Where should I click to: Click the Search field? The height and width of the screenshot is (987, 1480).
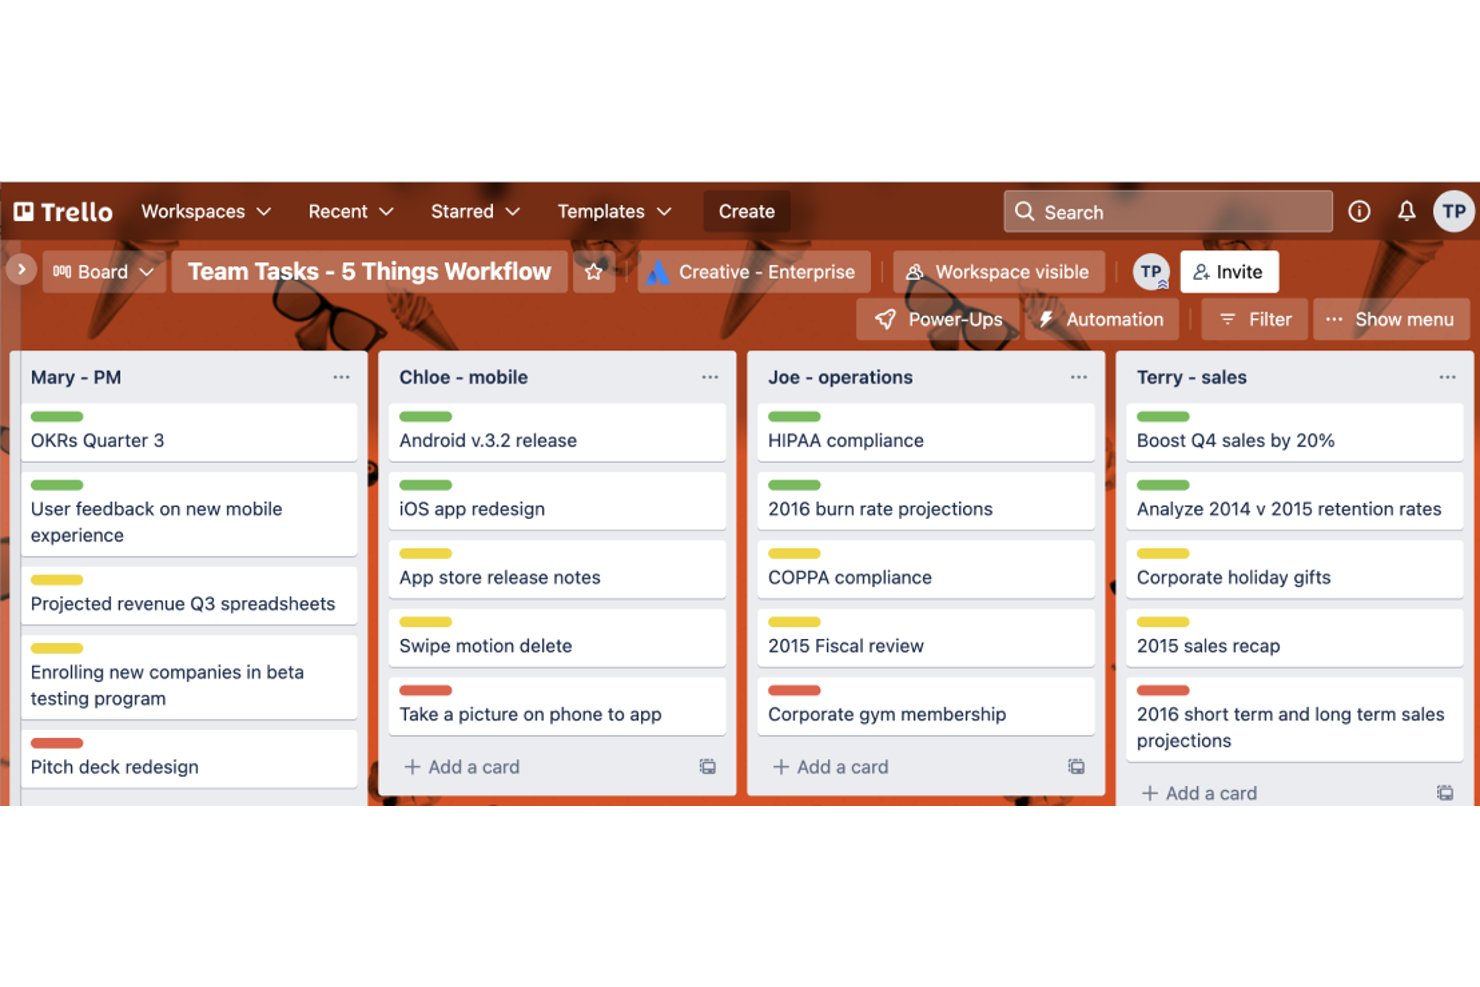tap(1168, 211)
